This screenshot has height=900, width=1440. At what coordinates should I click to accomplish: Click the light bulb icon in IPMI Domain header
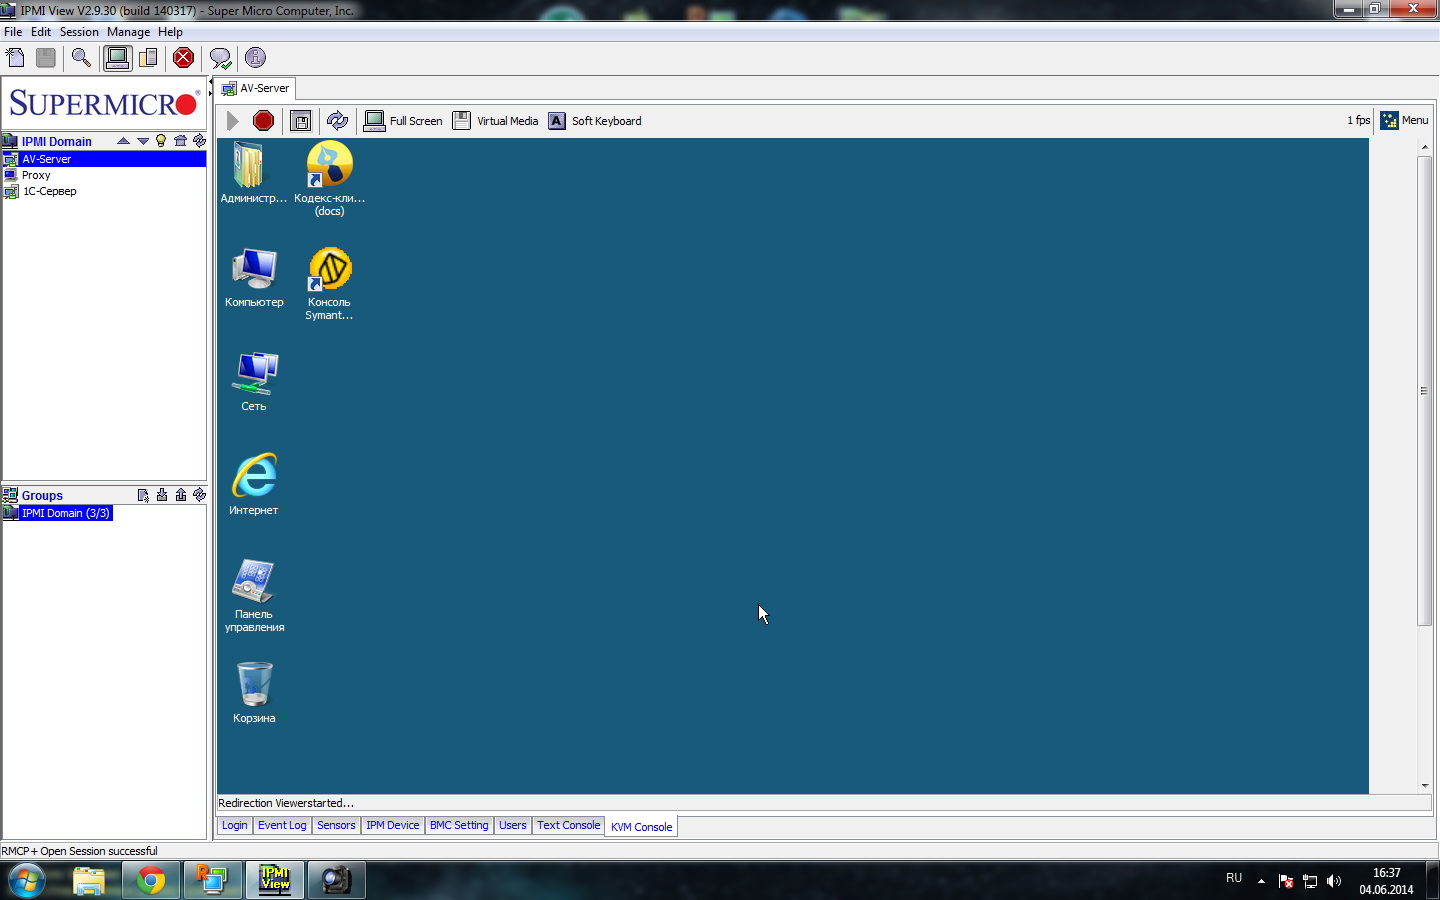click(161, 141)
